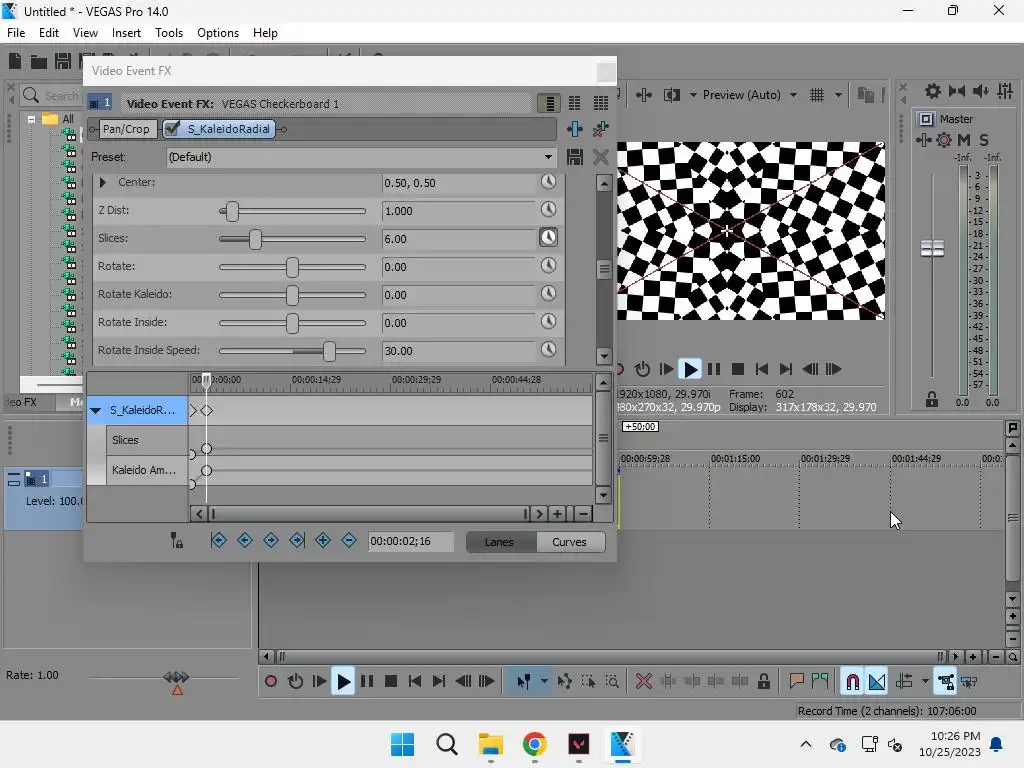Toggle Slices parameter animation clock icon
1024x768 pixels.
tap(549, 238)
